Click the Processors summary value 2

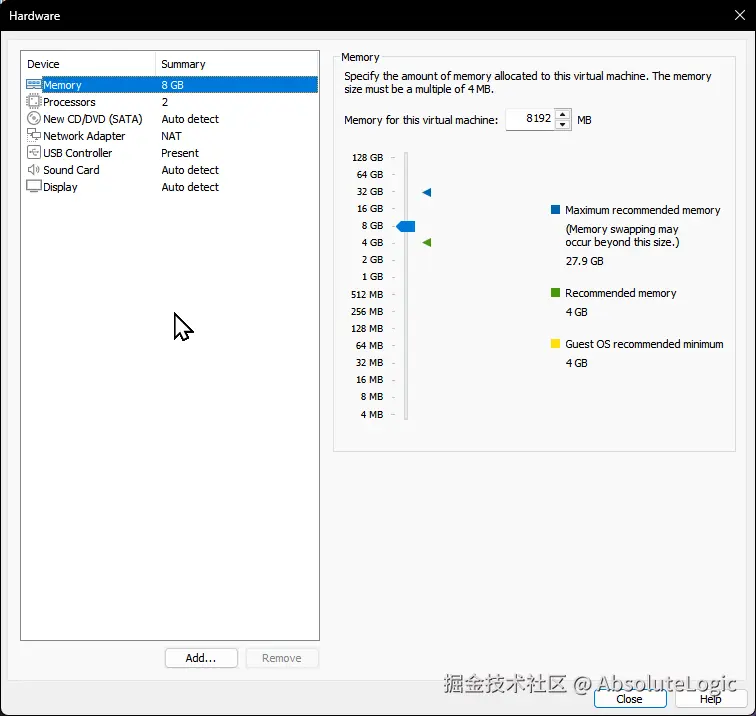tap(165, 102)
